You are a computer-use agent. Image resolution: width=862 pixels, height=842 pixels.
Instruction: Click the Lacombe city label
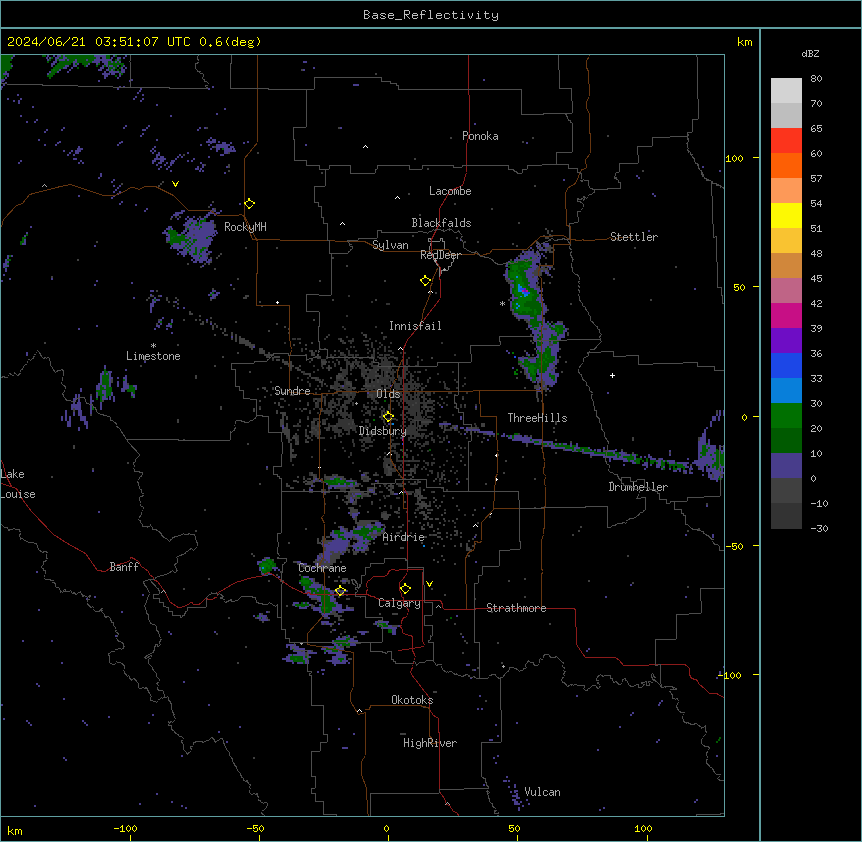[x=450, y=191]
